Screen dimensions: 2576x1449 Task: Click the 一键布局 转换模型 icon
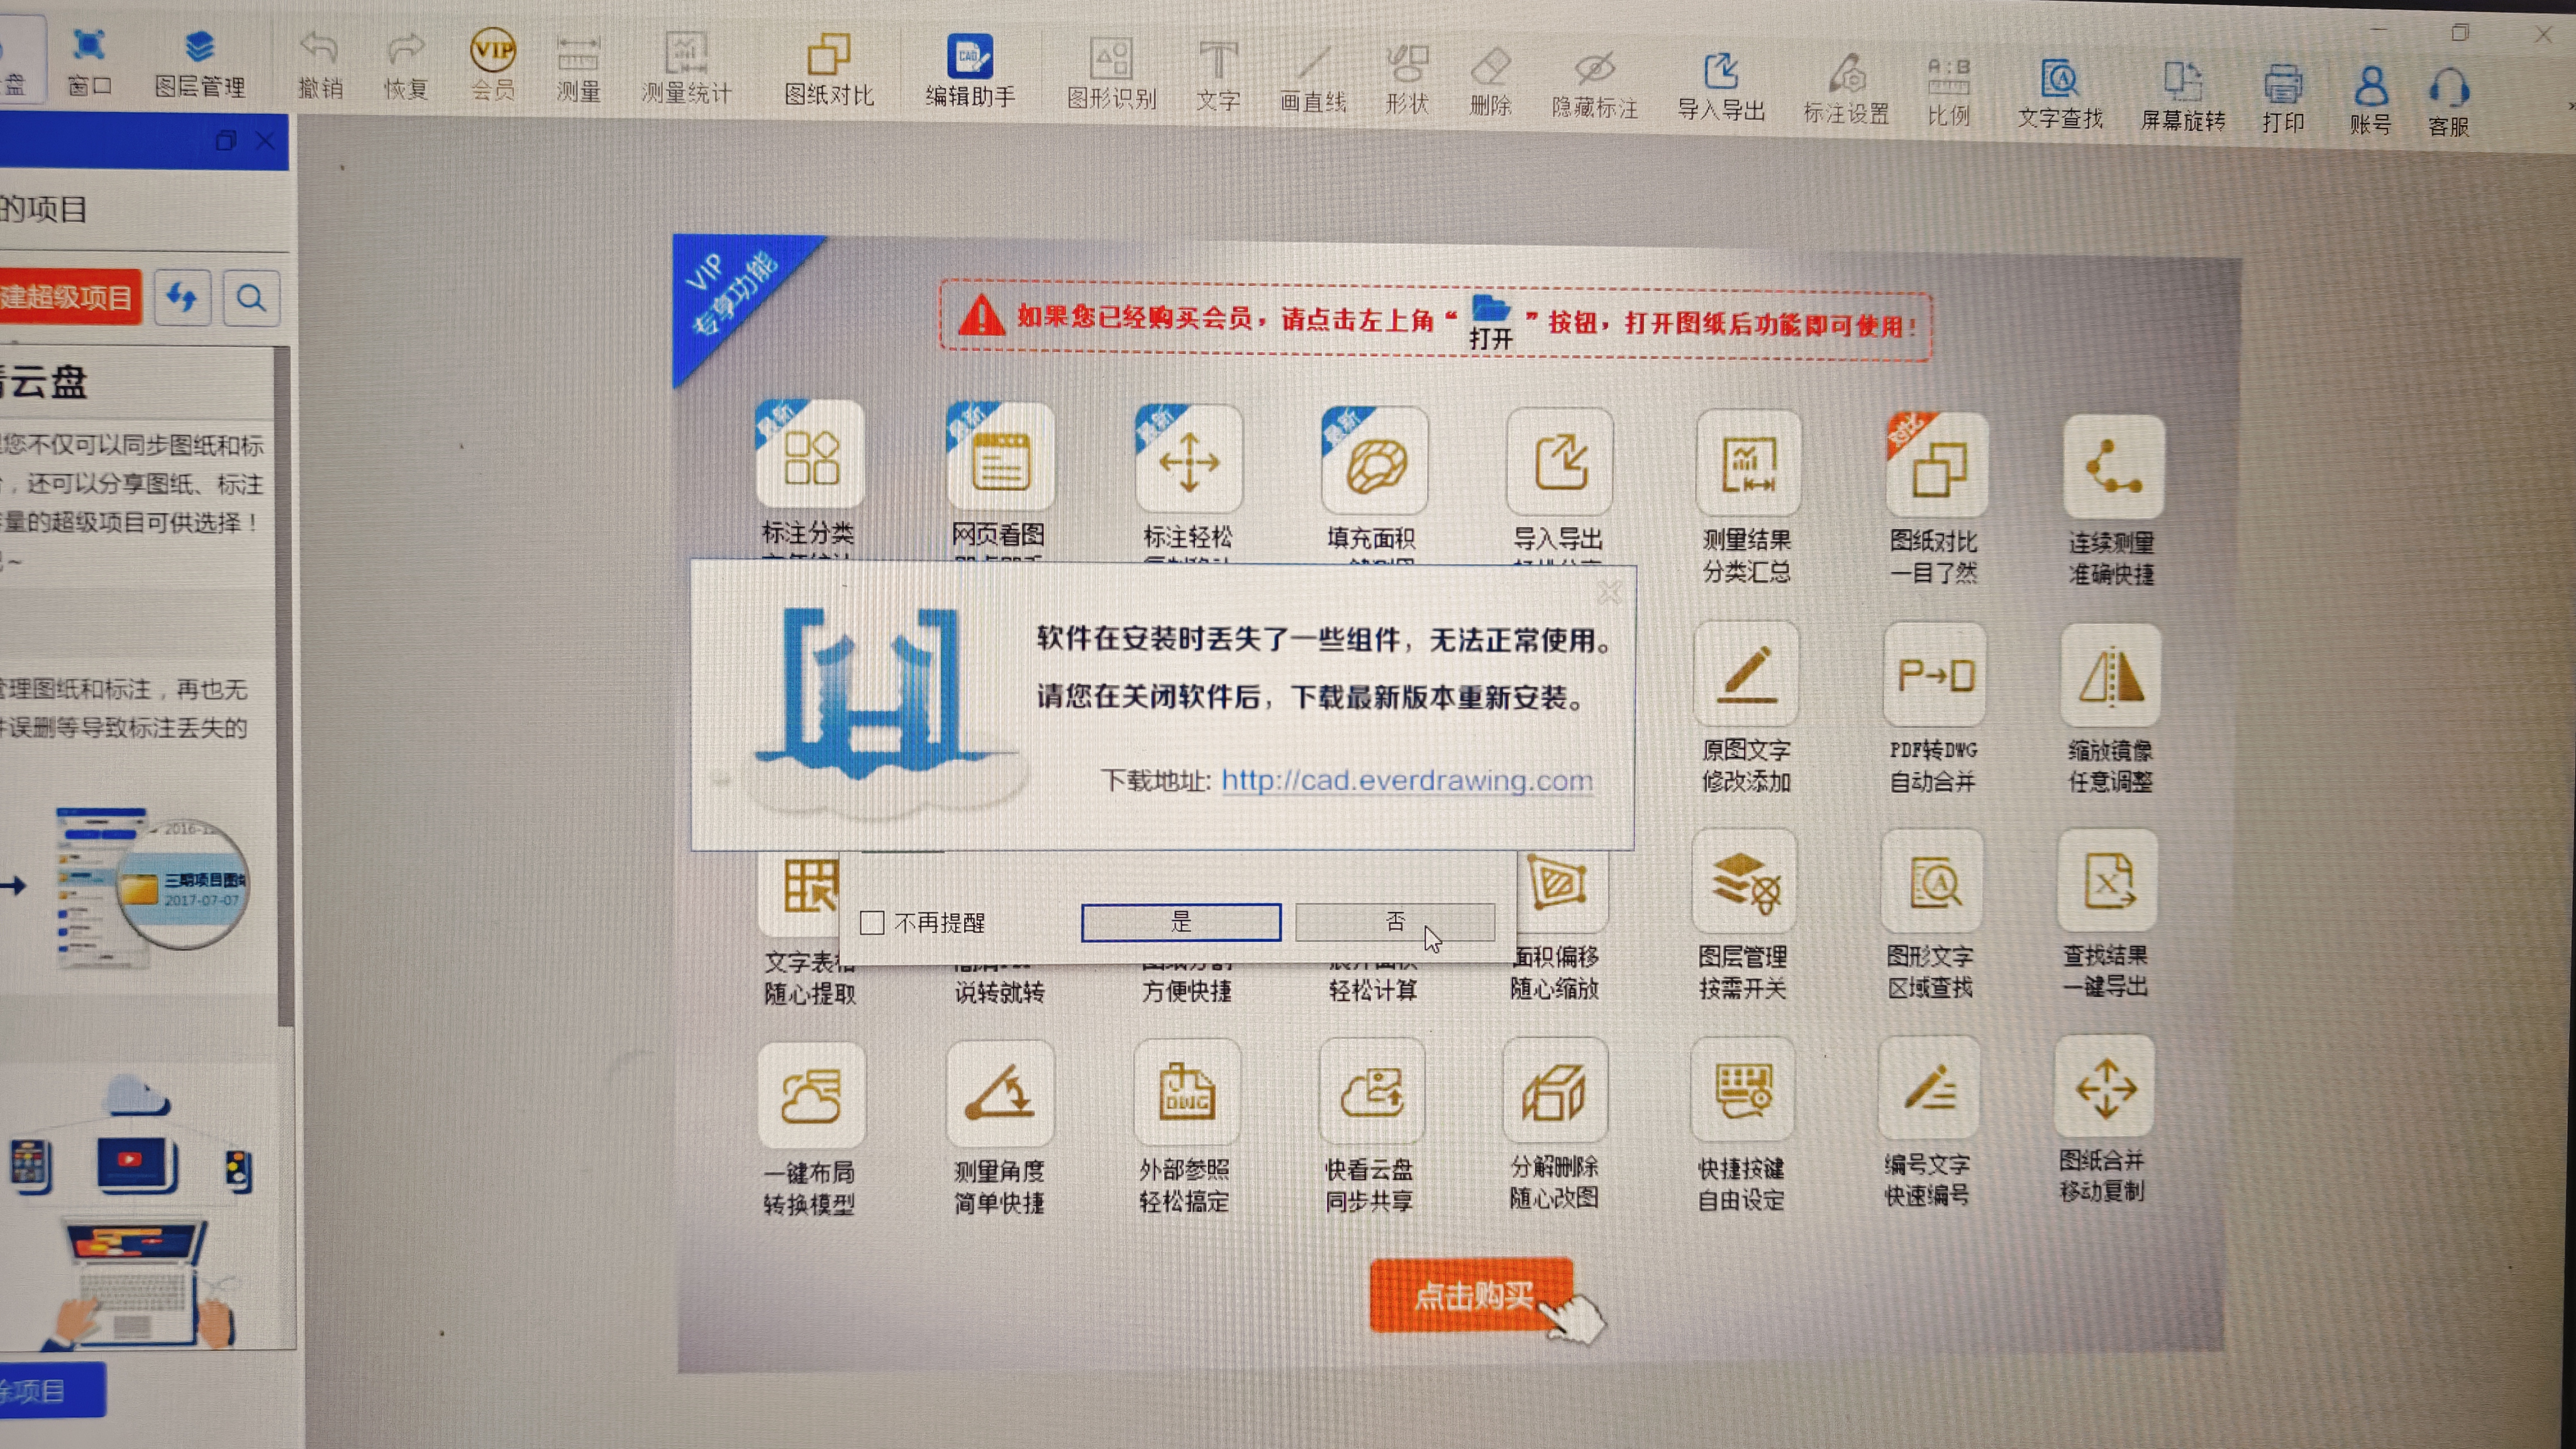pos(811,1095)
